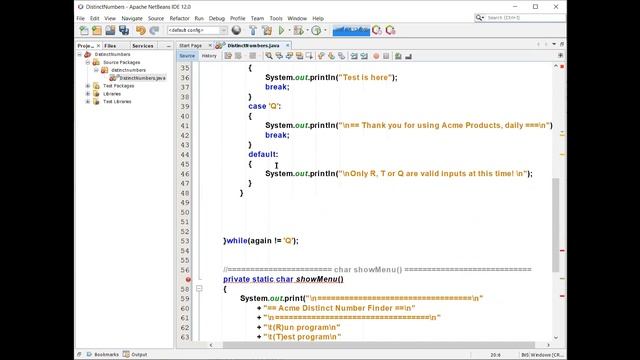The image size is (640, 360).
Task: Select the Source view button
Action: (187, 56)
